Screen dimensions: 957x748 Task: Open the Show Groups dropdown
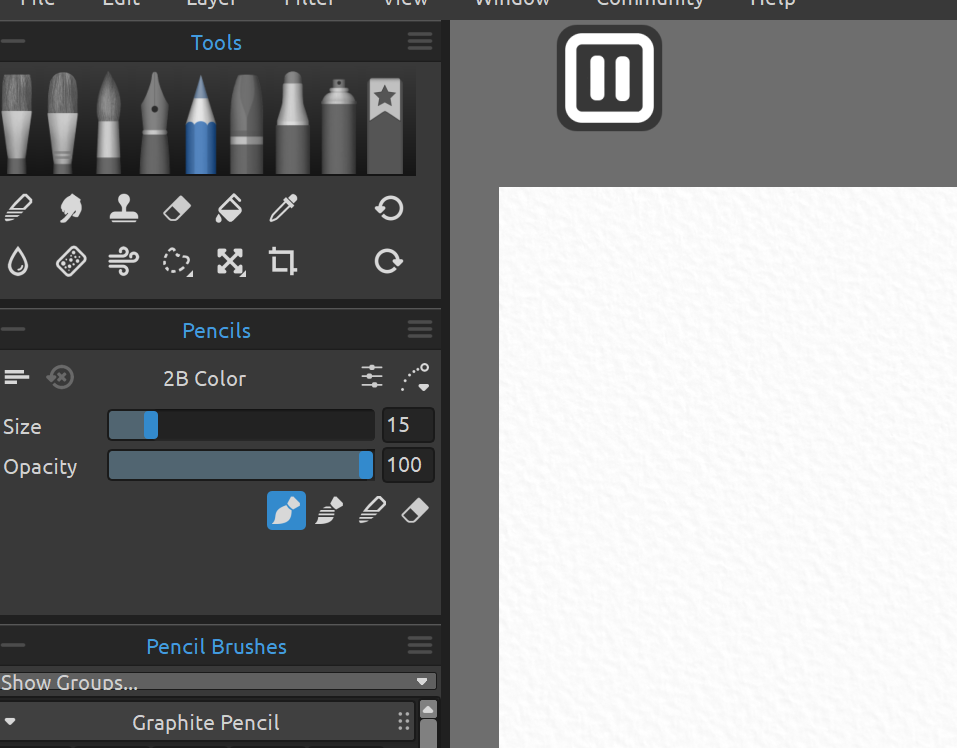pyautogui.click(x=218, y=681)
